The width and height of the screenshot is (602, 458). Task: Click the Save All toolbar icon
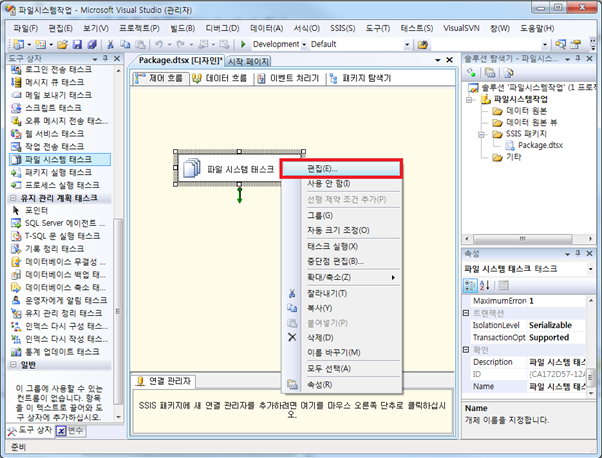pyautogui.click(x=92, y=45)
